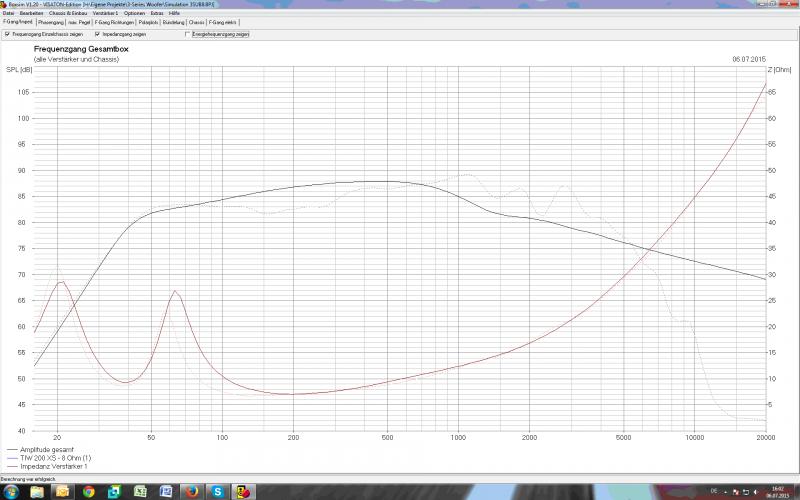Launch Firefox from the taskbar
This screenshot has width=800, height=500.
192,491
